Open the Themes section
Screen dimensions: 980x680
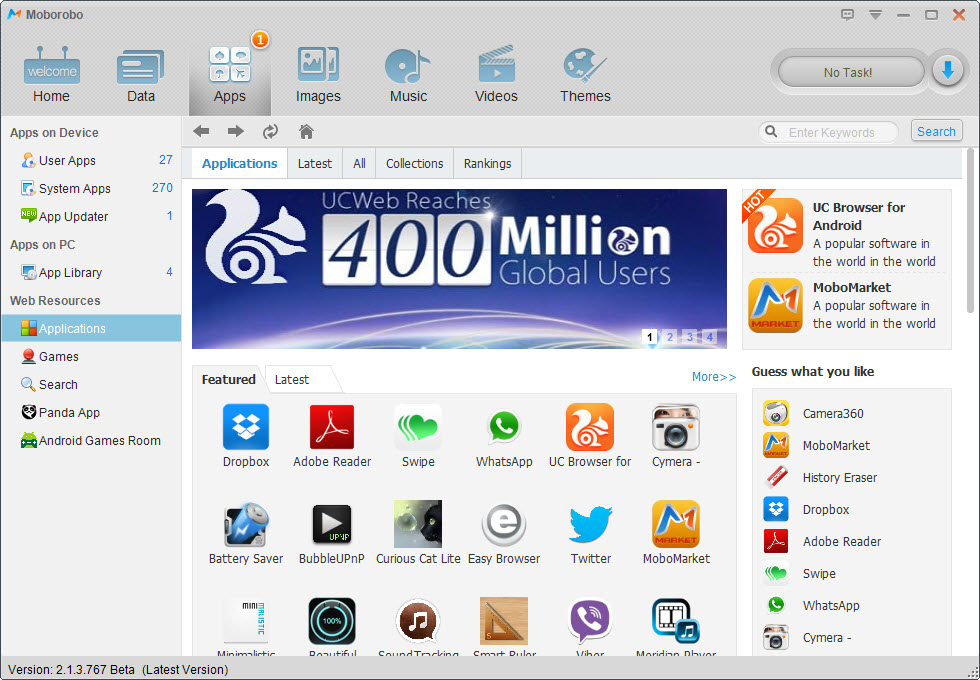tap(585, 74)
